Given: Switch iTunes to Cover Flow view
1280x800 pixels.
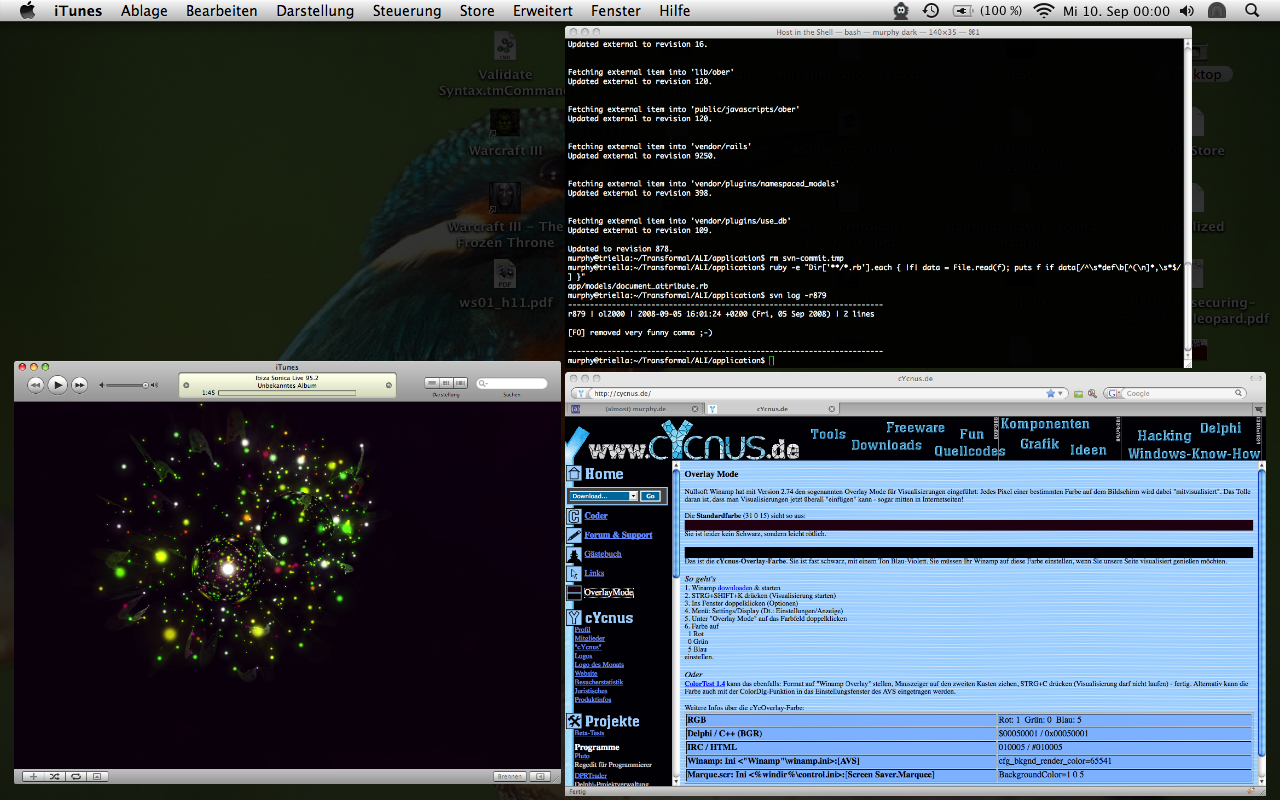Looking at the screenshot, I should (460, 383).
